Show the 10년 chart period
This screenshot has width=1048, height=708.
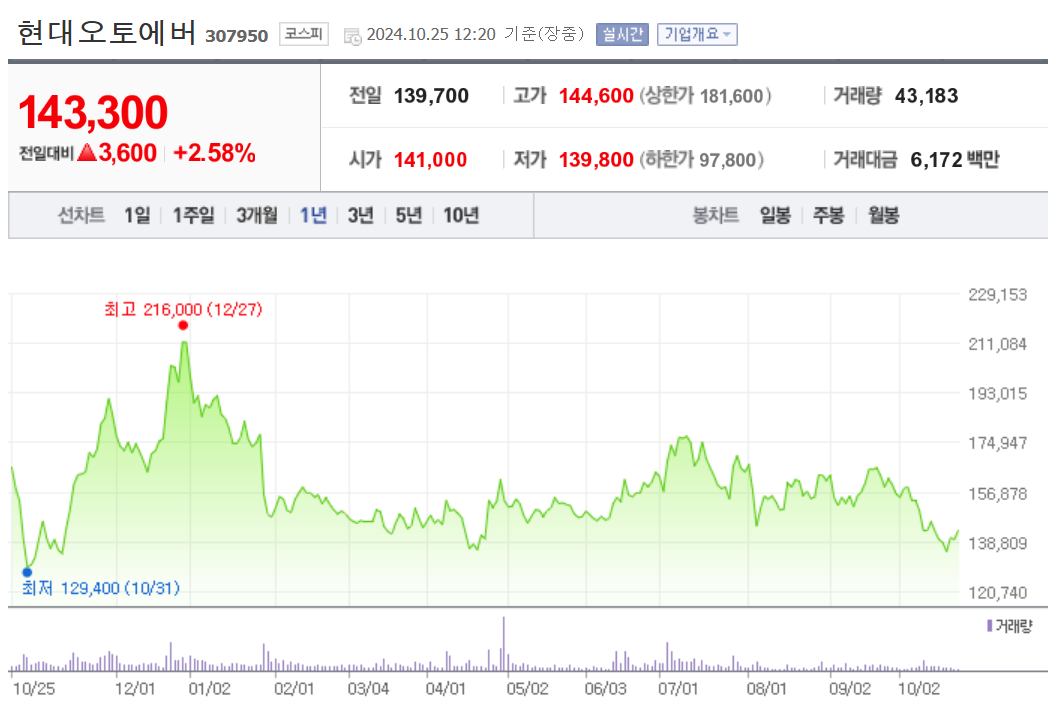[461, 215]
